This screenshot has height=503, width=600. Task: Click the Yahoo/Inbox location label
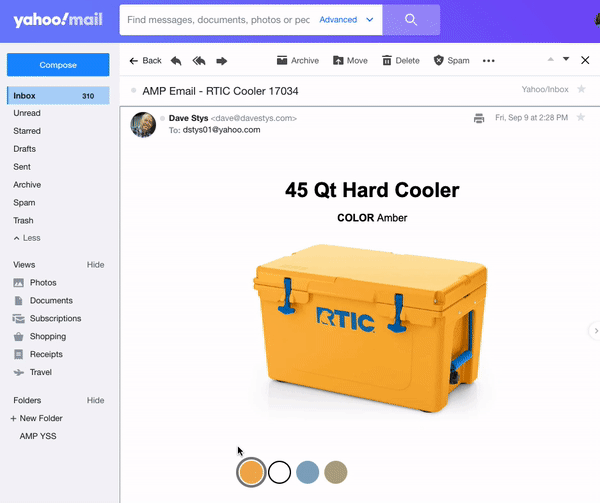(545, 90)
